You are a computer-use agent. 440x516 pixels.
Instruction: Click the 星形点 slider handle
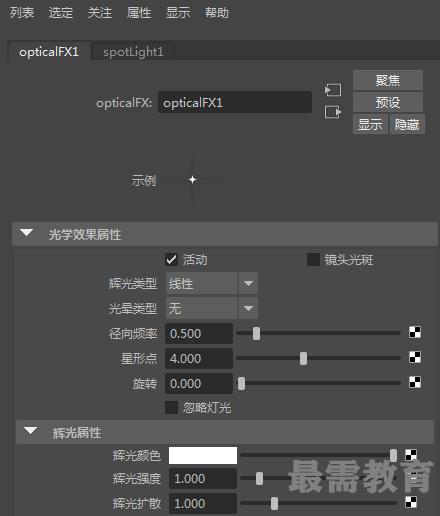coord(303,358)
